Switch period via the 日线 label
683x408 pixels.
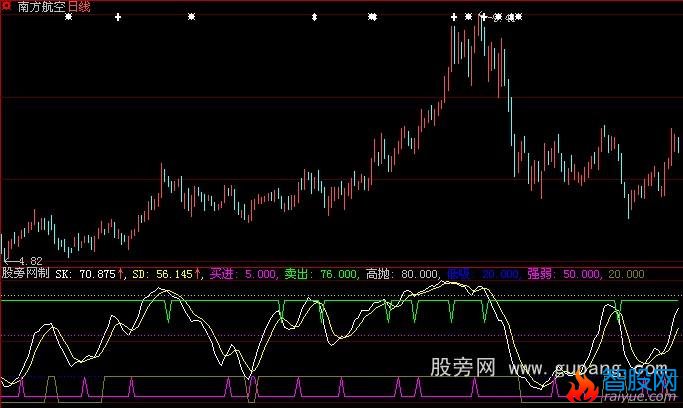click(x=78, y=7)
